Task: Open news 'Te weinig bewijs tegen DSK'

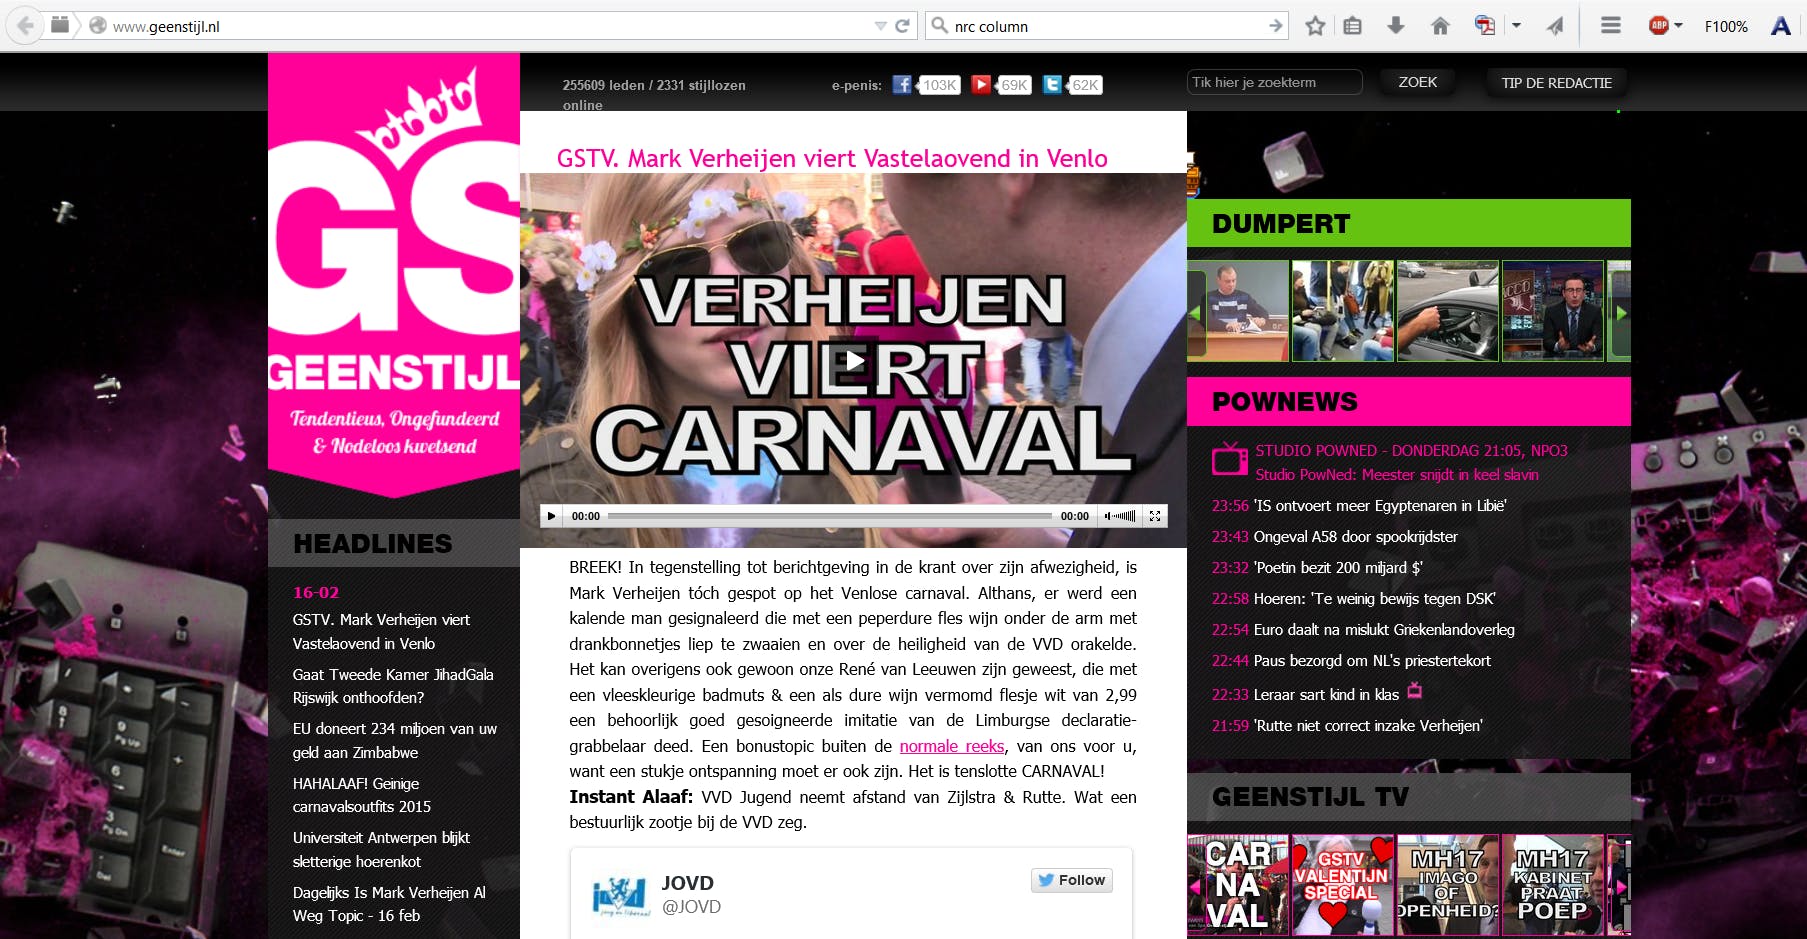Action: tap(1374, 599)
